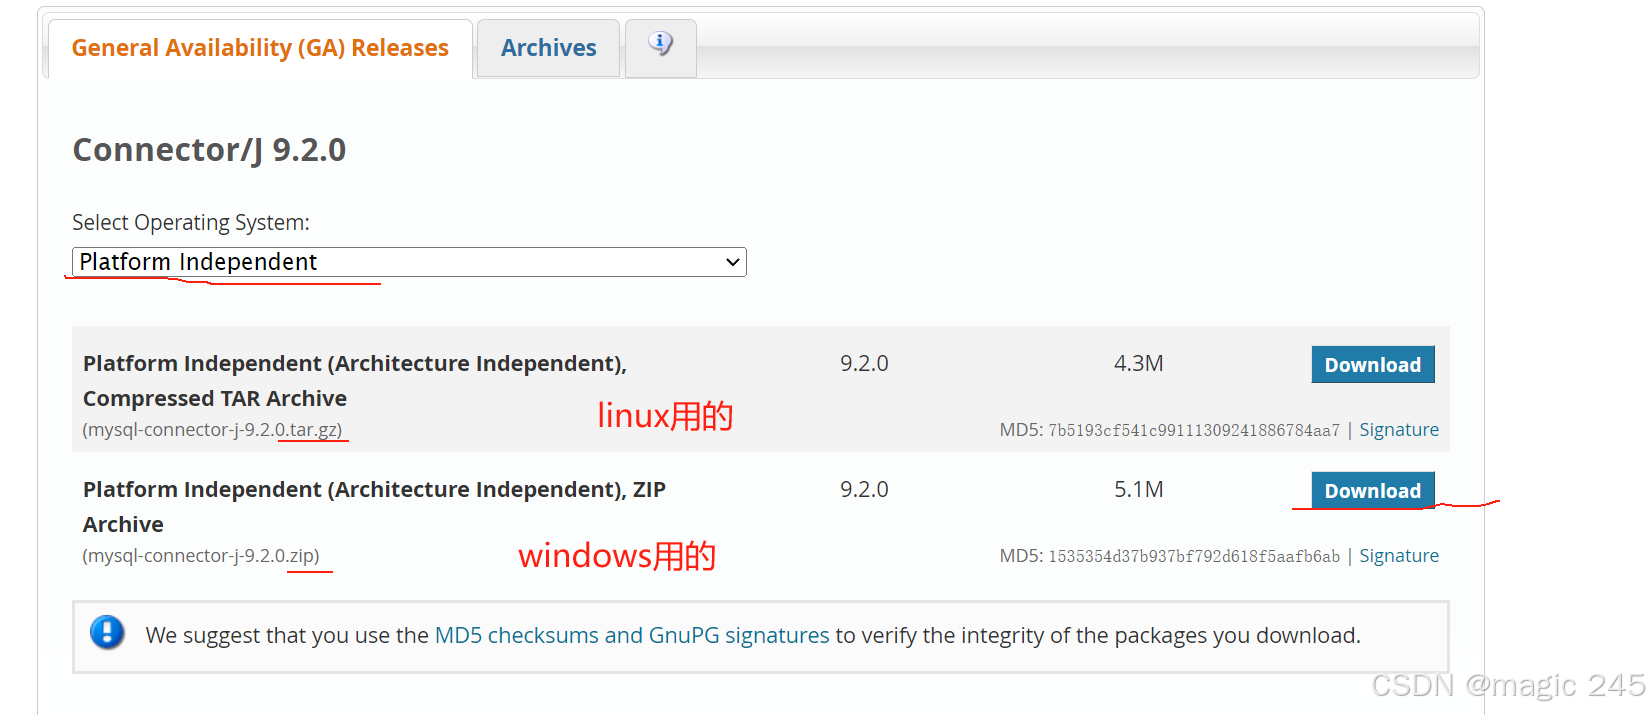1650x715 pixels.
Task: Click version 9.2.0 in the ZIP row
Action: [864, 490]
